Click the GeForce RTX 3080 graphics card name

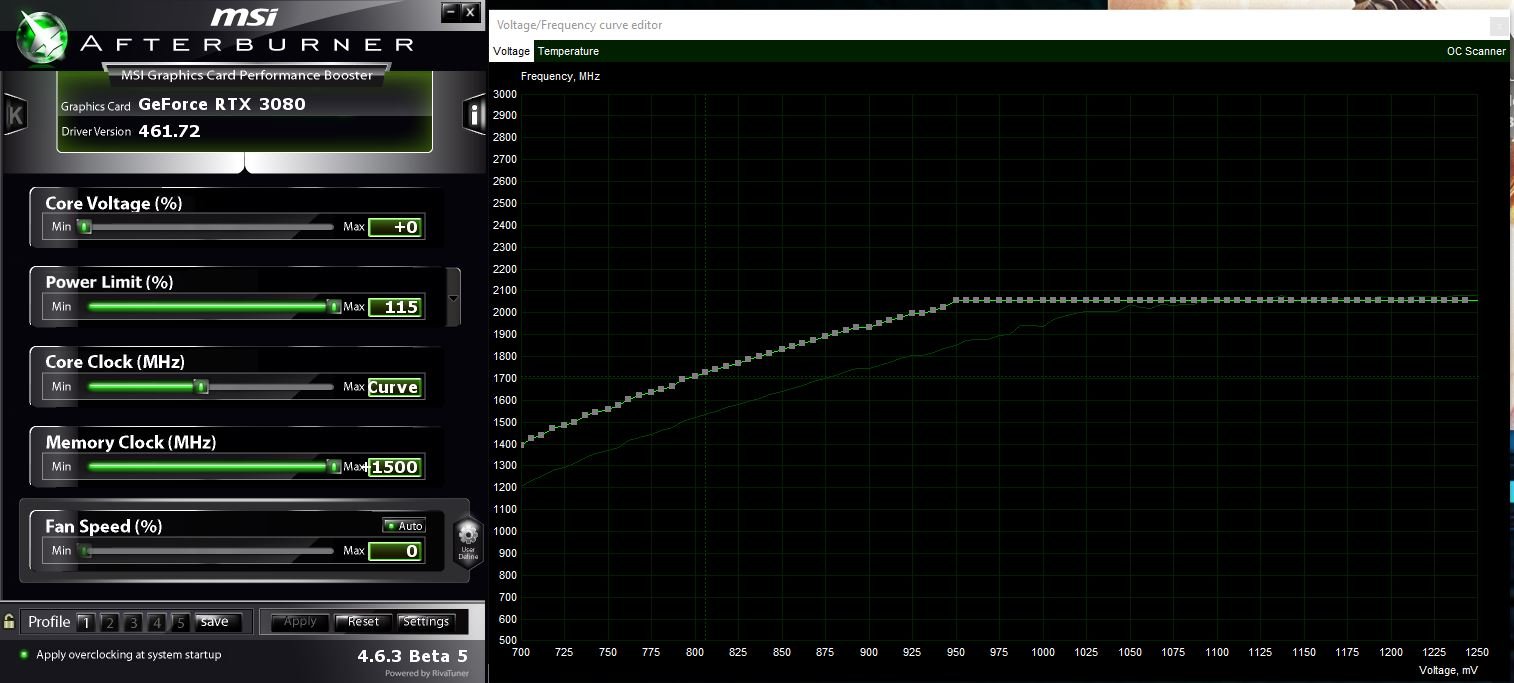(x=222, y=104)
